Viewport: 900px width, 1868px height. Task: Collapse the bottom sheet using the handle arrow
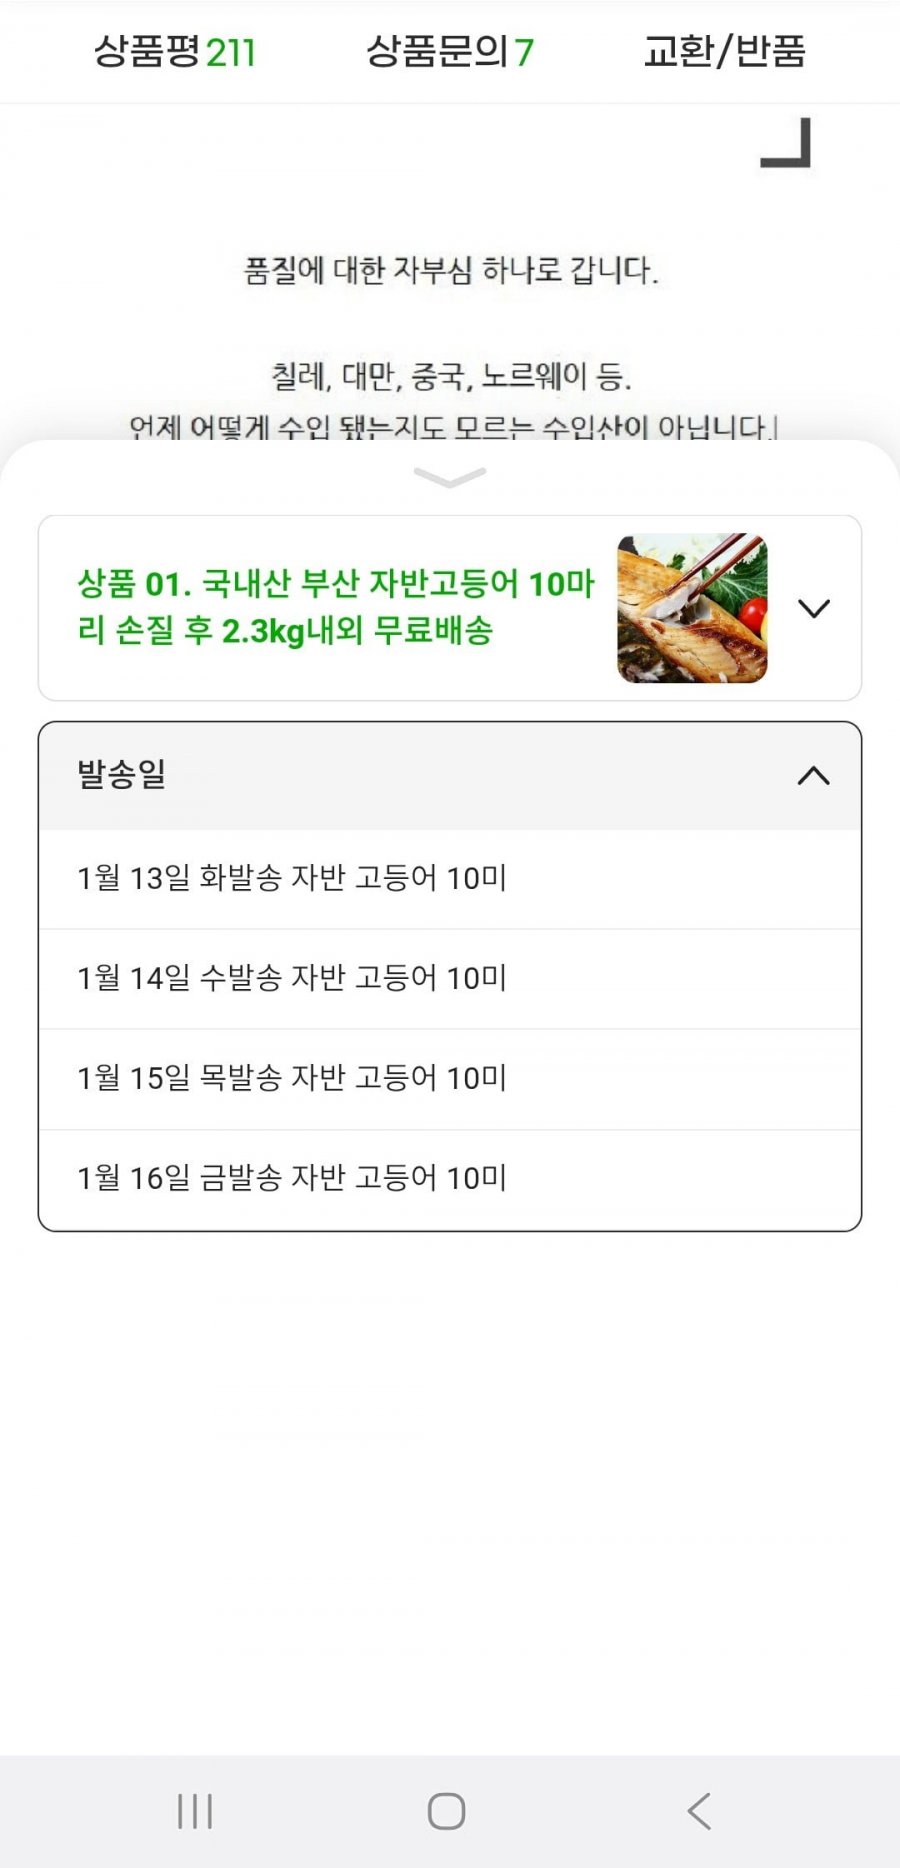pyautogui.click(x=450, y=478)
